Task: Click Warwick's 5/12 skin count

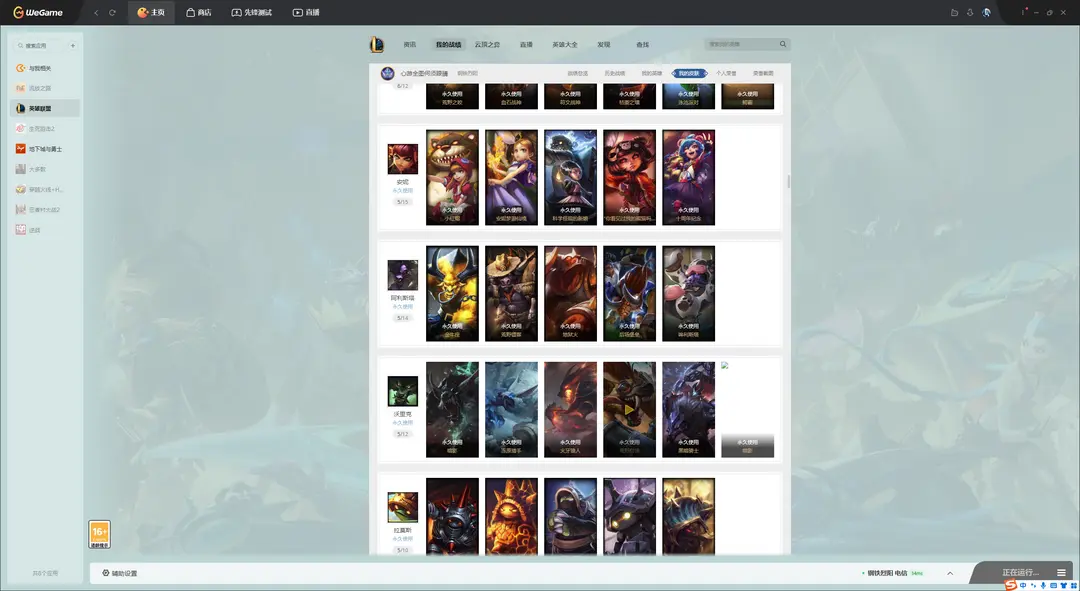Action: (402, 434)
